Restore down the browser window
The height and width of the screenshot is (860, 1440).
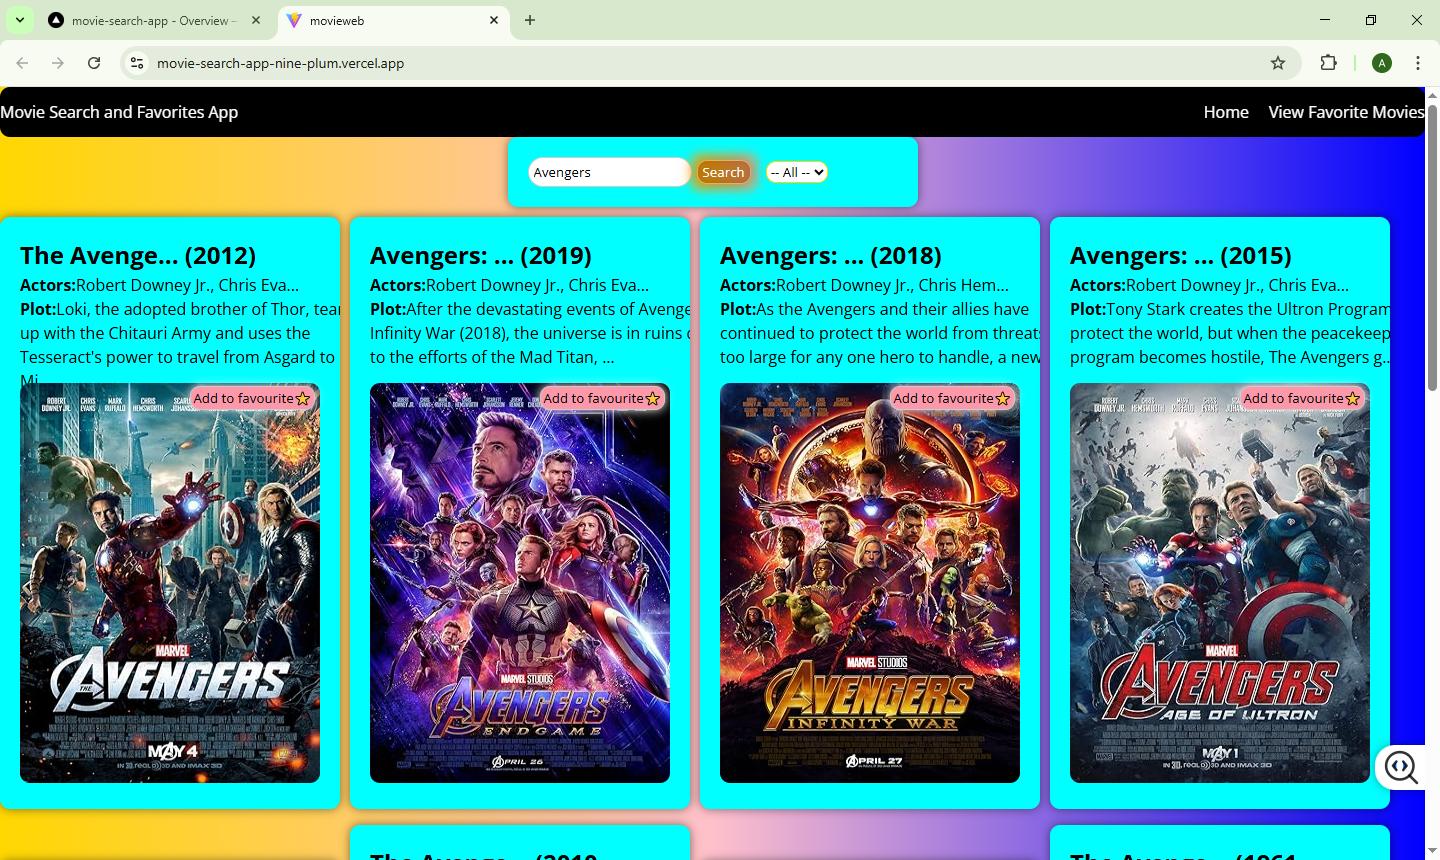(1371, 20)
